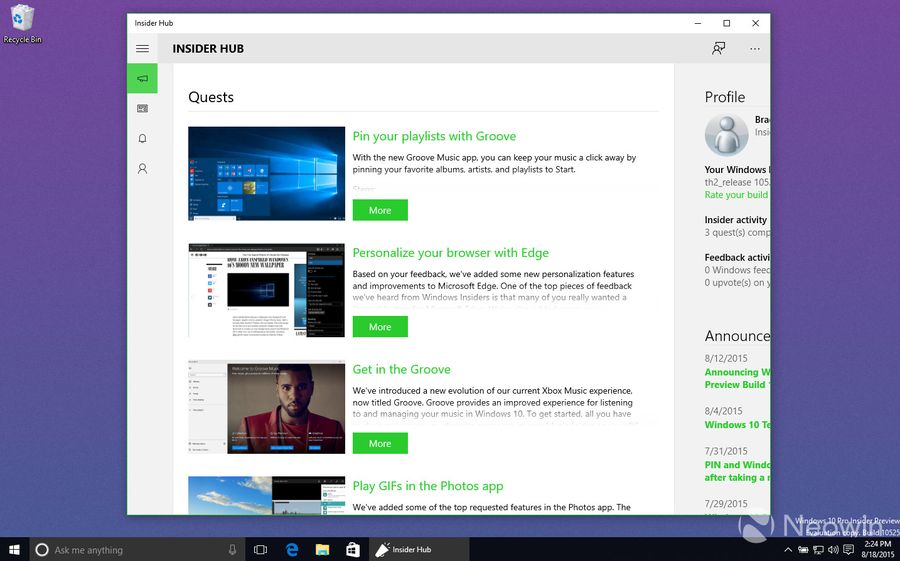The height and width of the screenshot is (561, 900).
Task: Click the Quests section heading
Action: click(211, 97)
